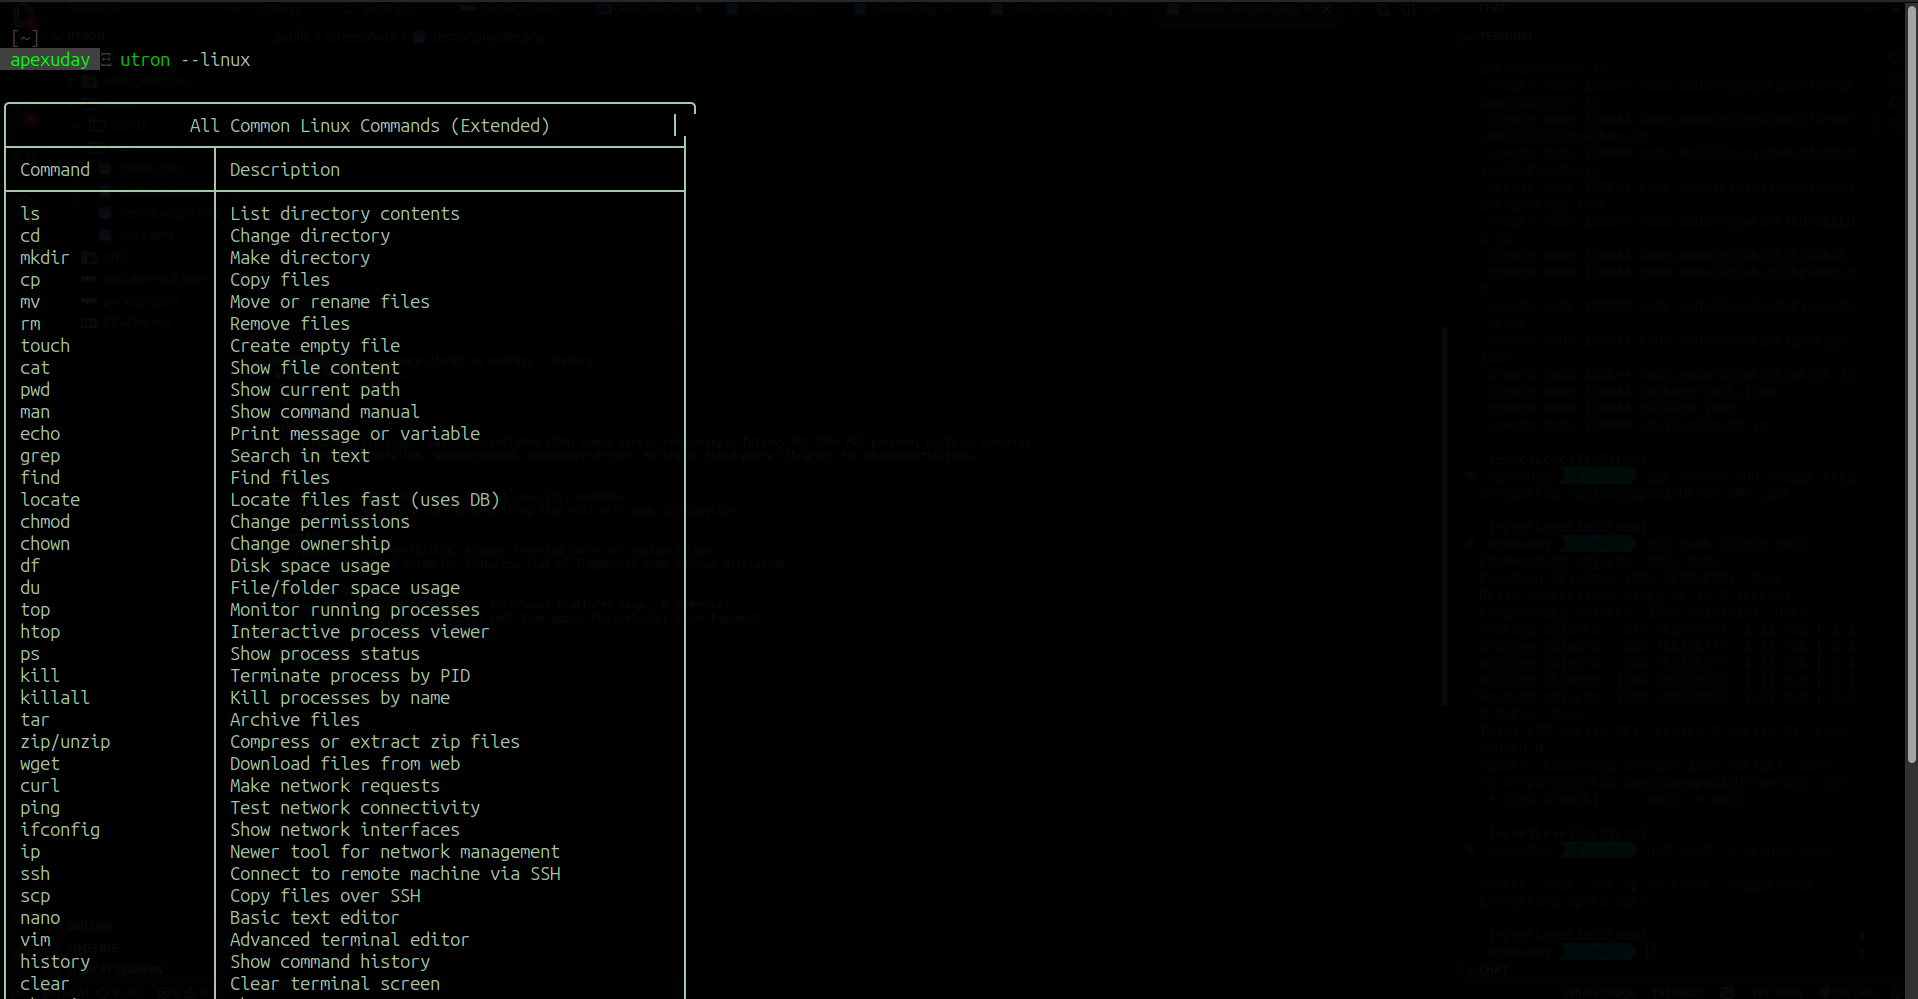Viewport: 1918px width, 999px height.
Task: Select the Split Editor icon near top right
Action: point(1408,10)
